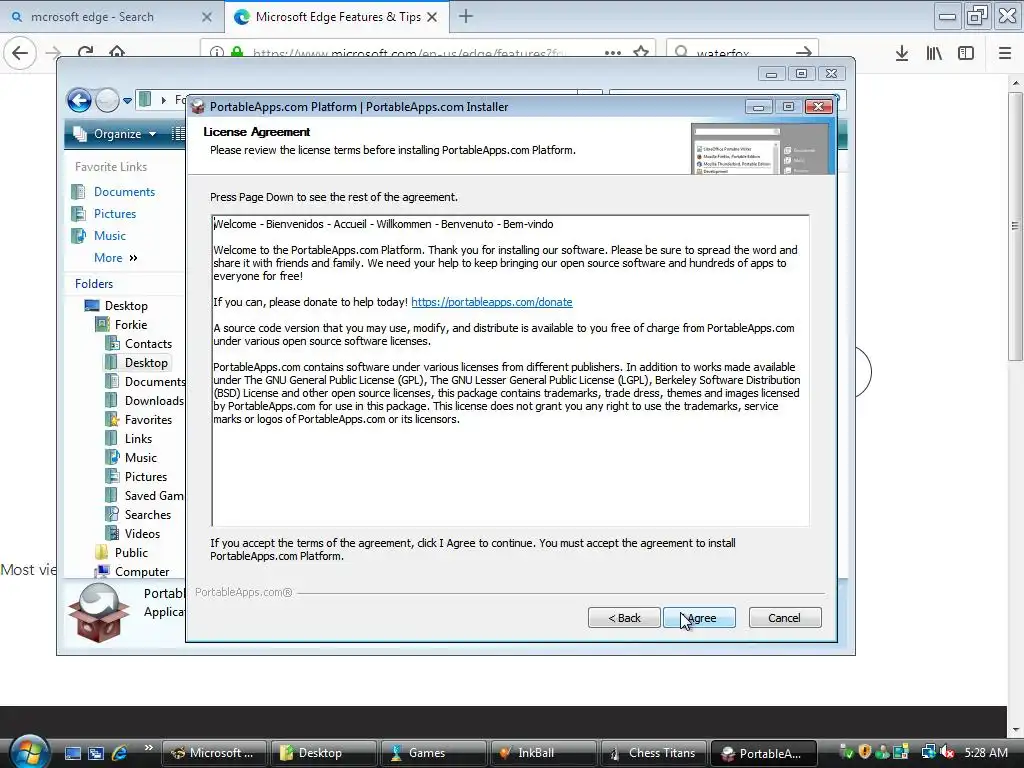Expand More favorite links
The width and height of the screenshot is (1024, 768).
(x=116, y=257)
